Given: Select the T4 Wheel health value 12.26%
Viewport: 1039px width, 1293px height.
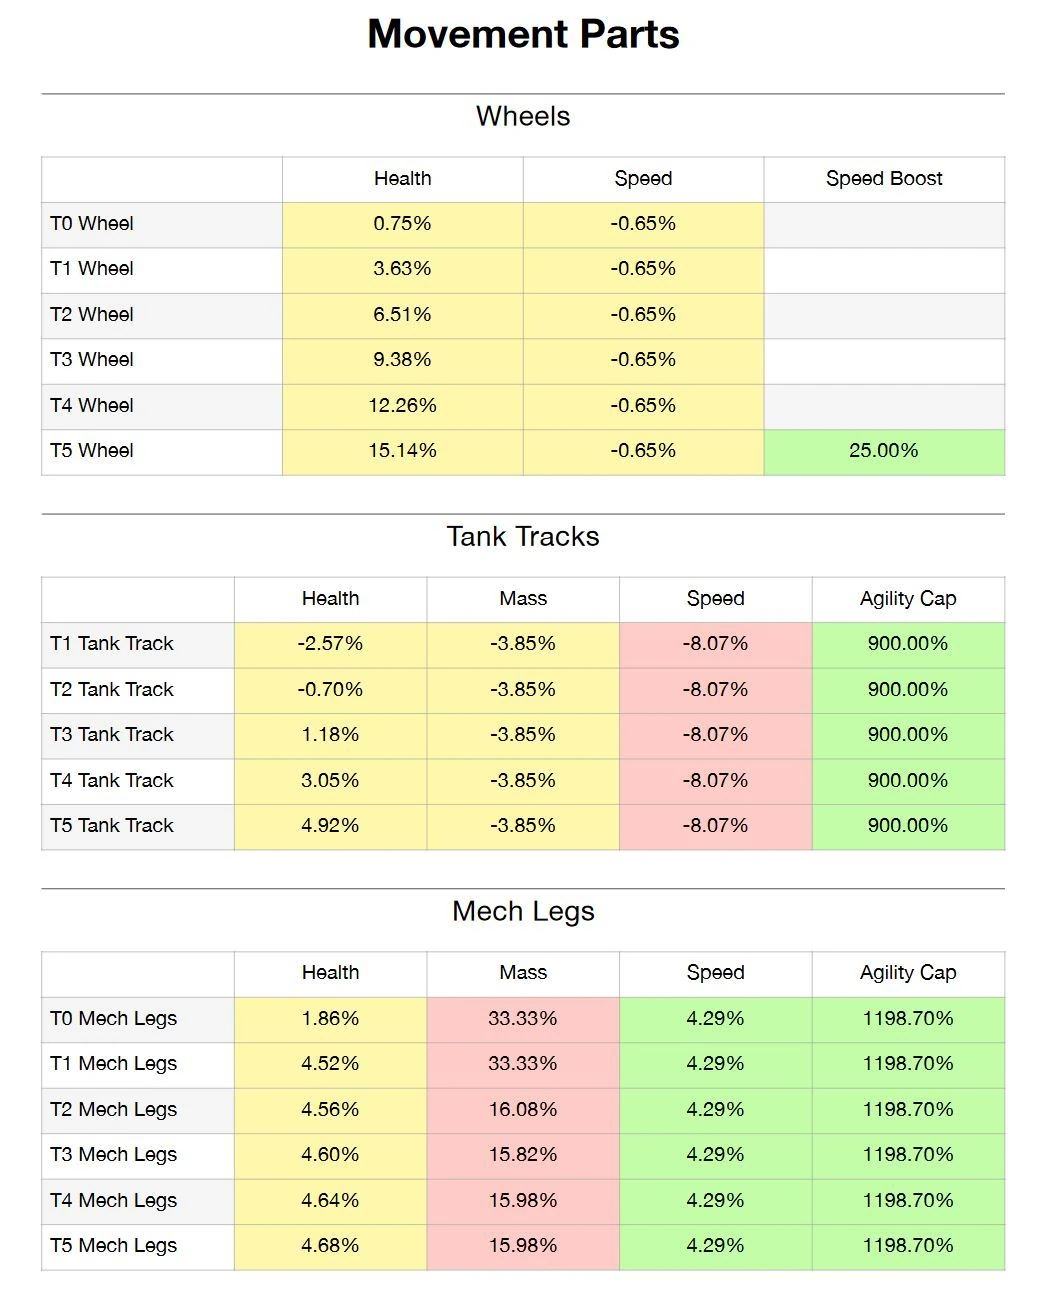Looking at the screenshot, I should pos(402,406).
